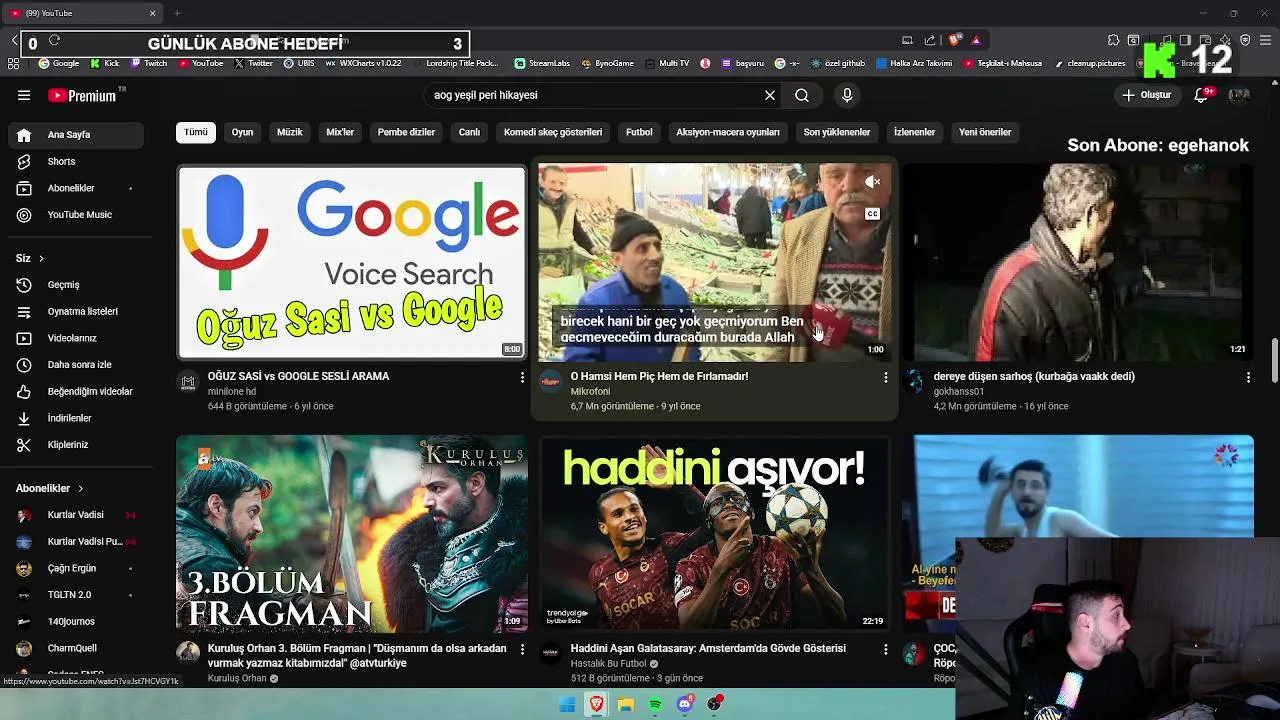Select Aksiyon-macera oyunları chip
Image resolution: width=1280 pixels, height=720 pixels.
728,132
